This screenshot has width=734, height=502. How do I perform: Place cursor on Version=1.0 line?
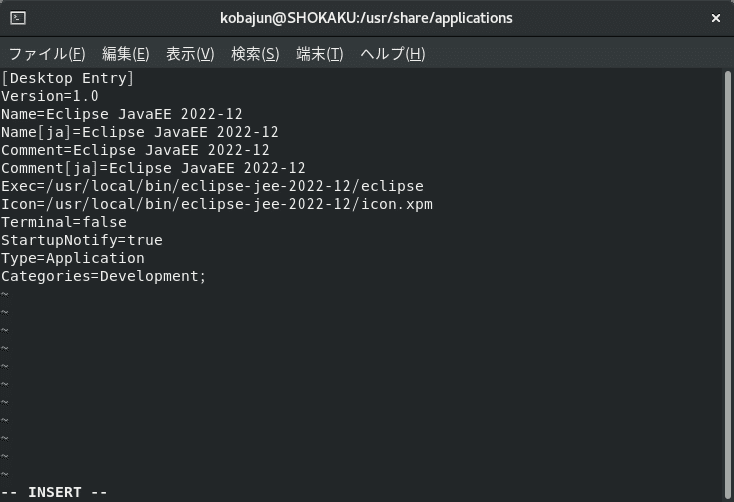(50, 96)
